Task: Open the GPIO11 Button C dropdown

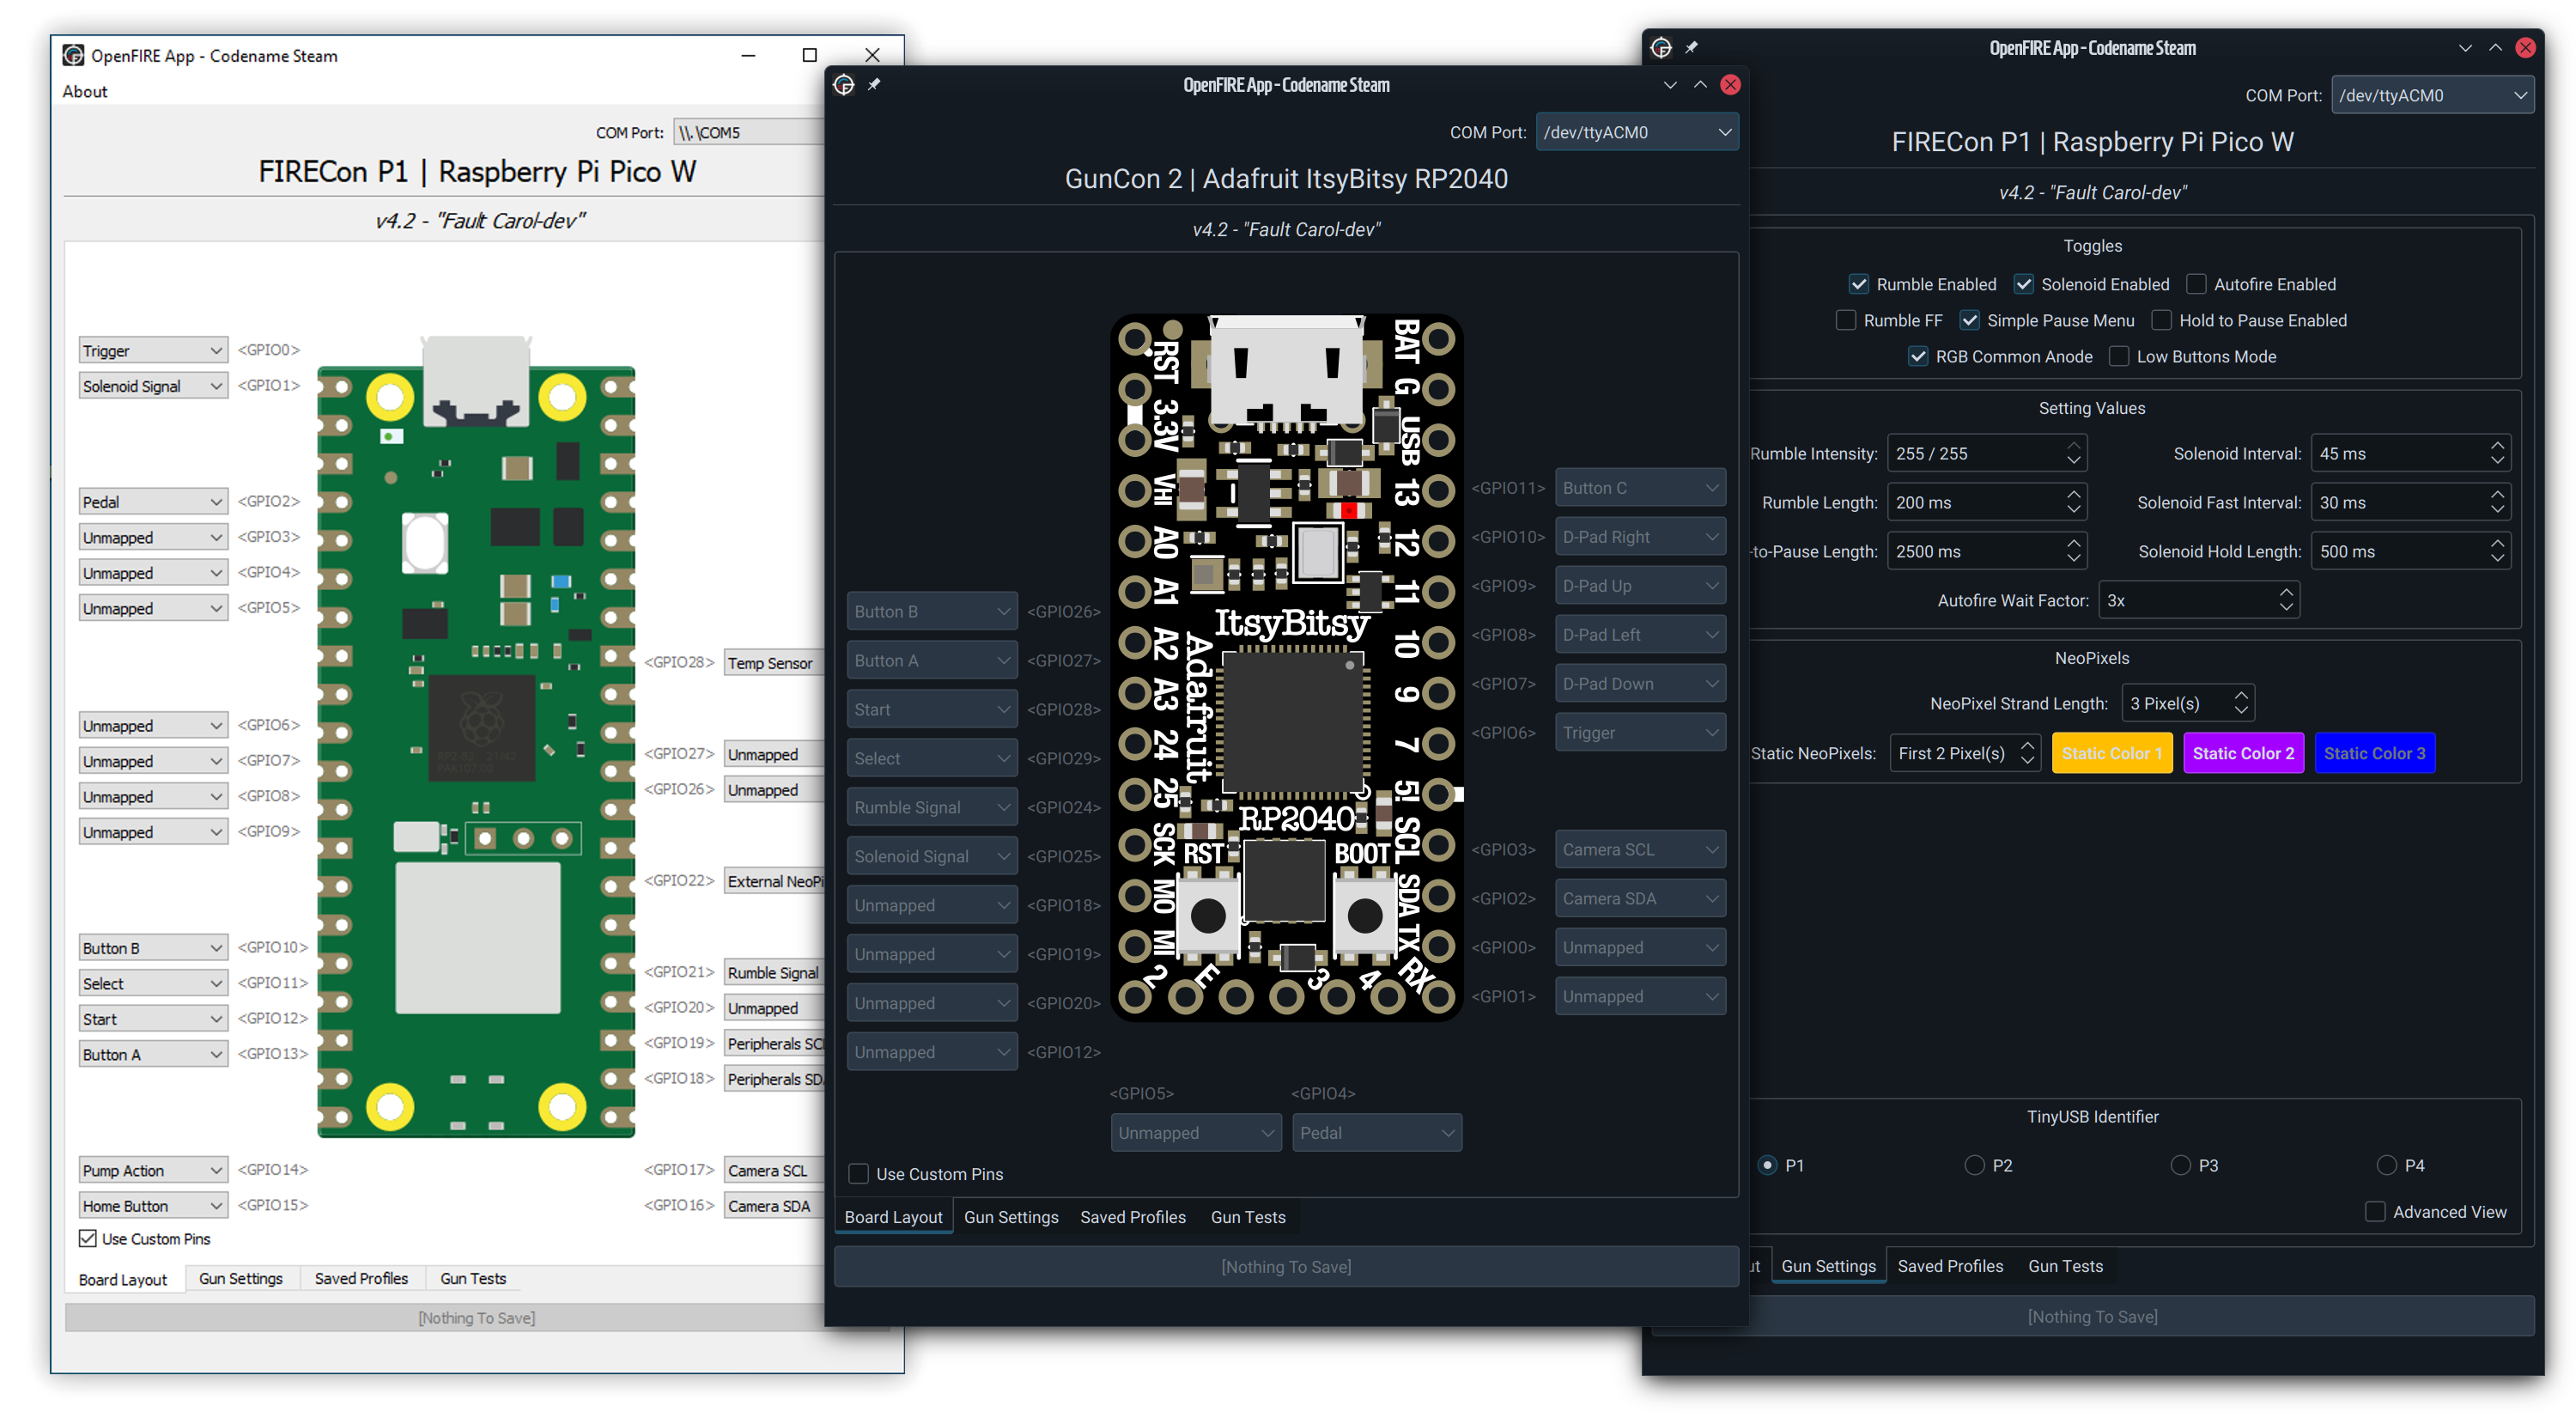Action: click(1639, 488)
